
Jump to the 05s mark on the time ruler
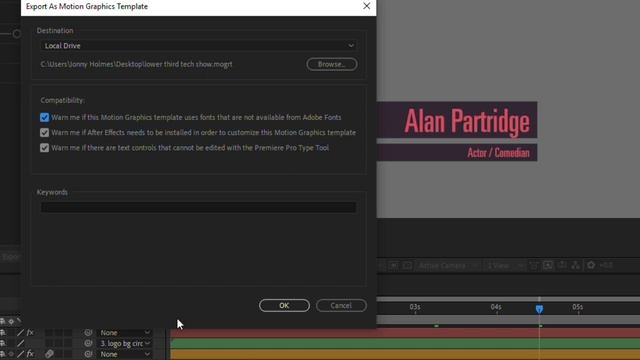(578, 307)
